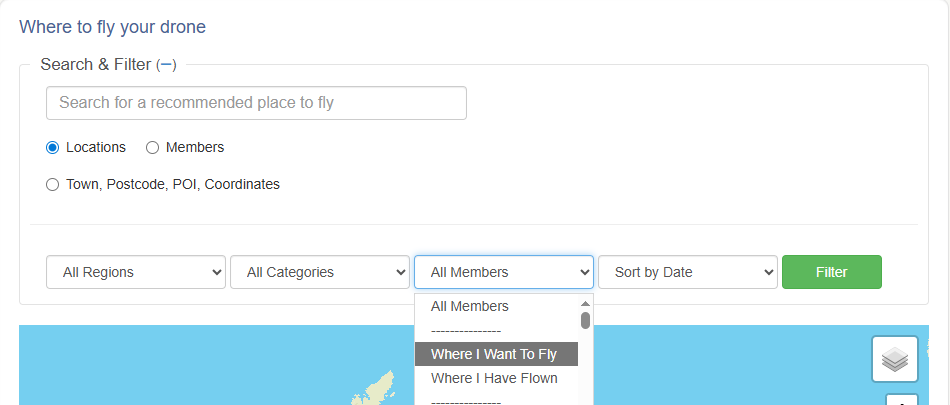Pick 'All Members' in the open list
950x405 pixels.
[x=470, y=306]
